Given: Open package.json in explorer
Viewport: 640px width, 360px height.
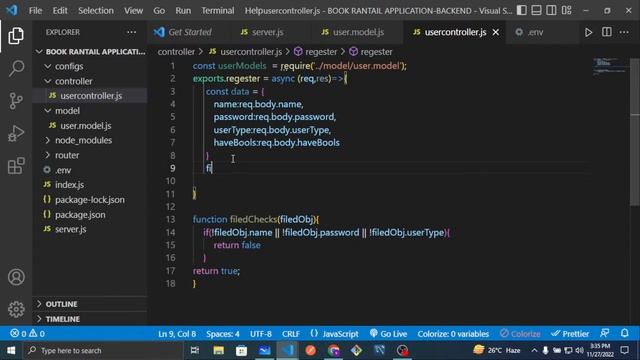Looking at the screenshot, I should (91, 215).
